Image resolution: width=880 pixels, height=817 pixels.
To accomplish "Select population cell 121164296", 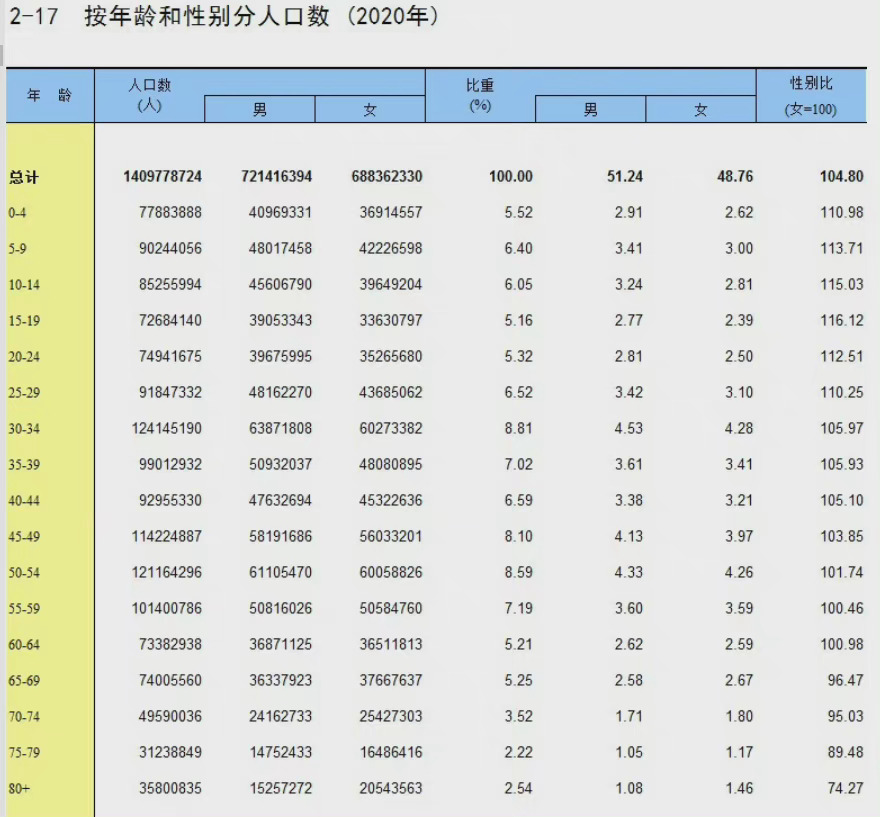I will pyautogui.click(x=166, y=572).
